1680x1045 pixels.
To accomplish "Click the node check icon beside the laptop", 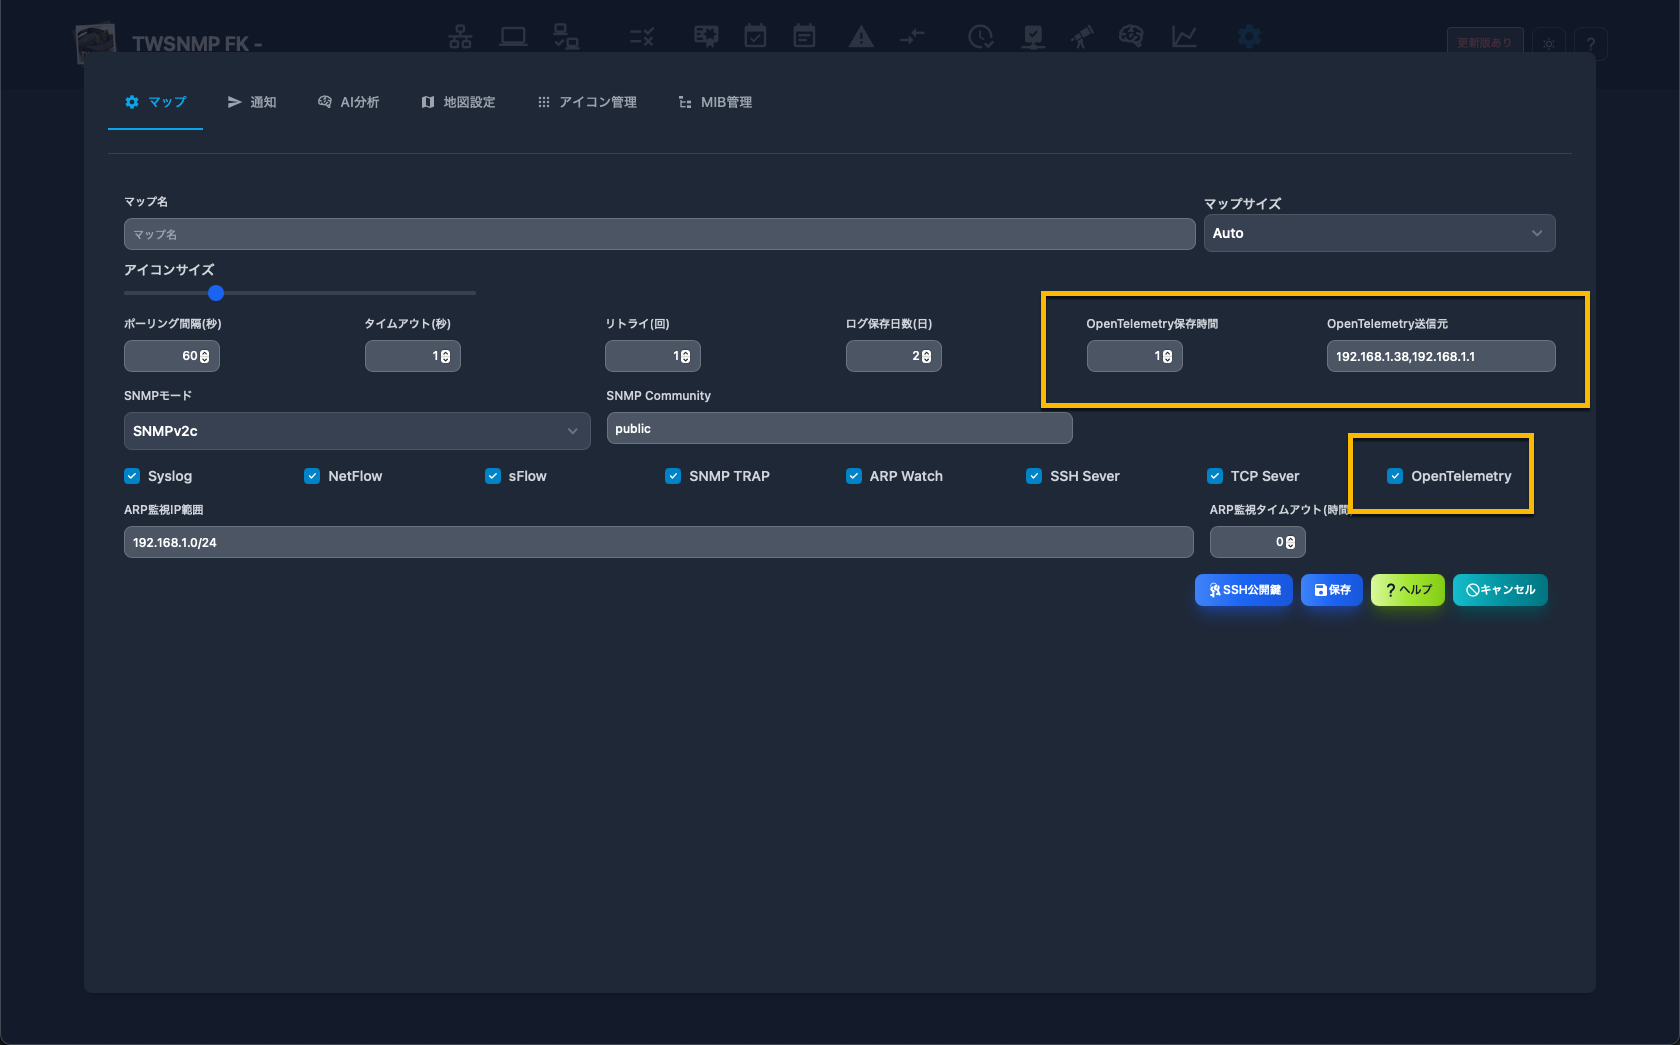I will click(x=566, y=37).
